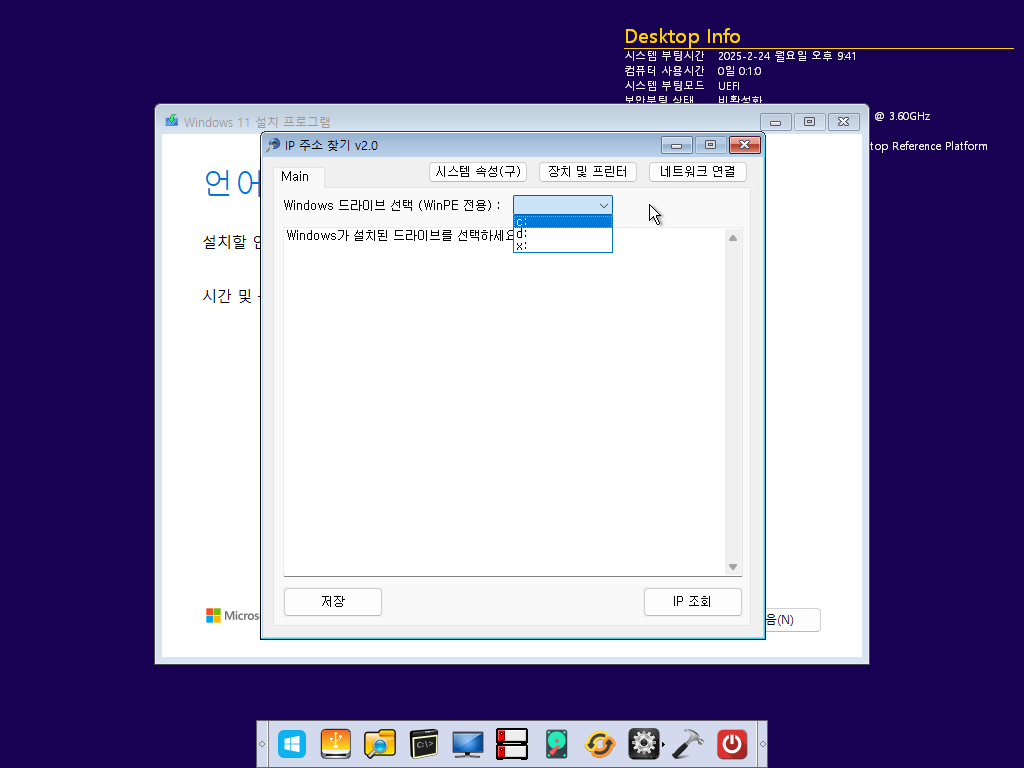Viewport: 1024px width, 768px height.
Task: Open 장치 및 프린터 button
Action: [588, 172]
